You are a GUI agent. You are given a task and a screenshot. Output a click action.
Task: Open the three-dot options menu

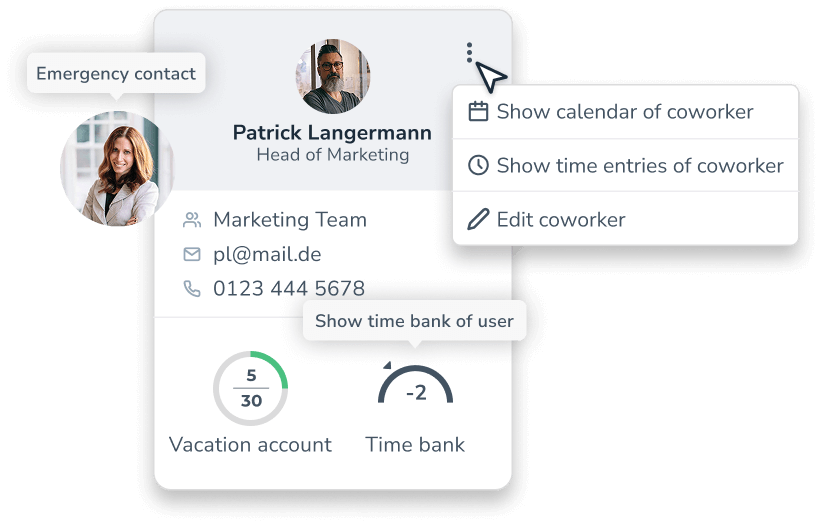(x=469, y=53)
